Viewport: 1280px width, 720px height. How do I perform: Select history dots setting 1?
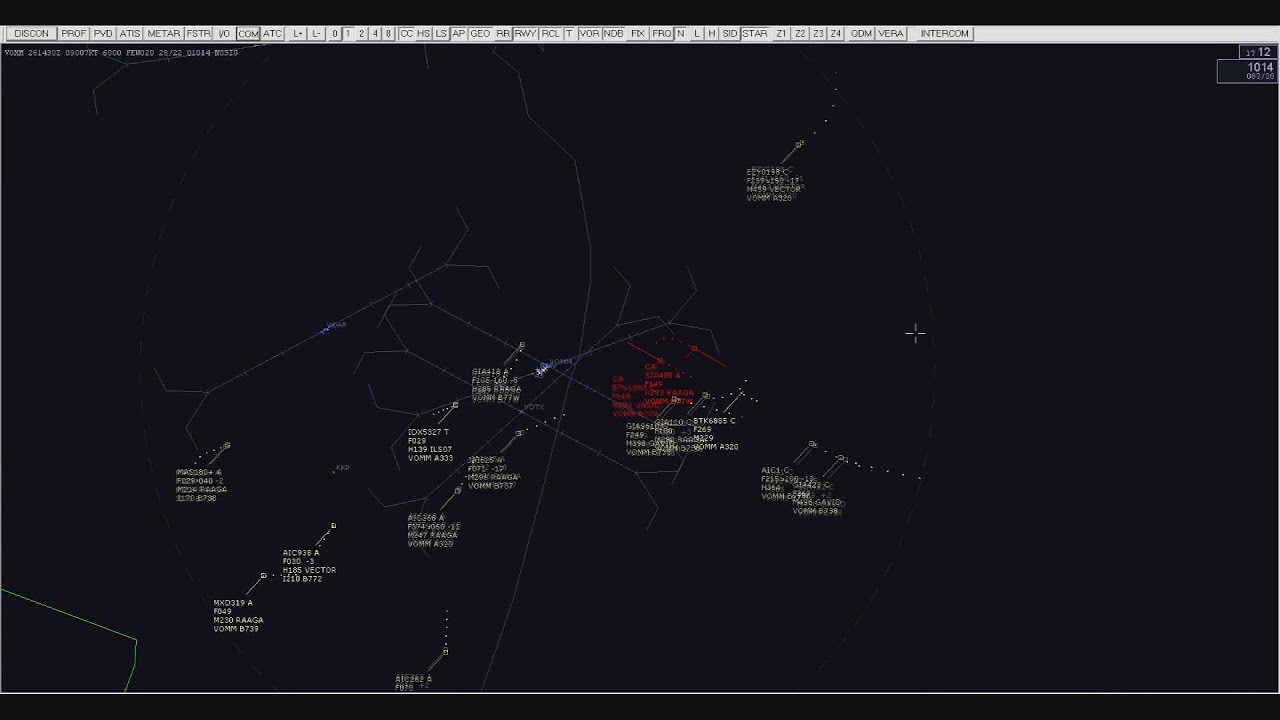(x=348, y=34)
